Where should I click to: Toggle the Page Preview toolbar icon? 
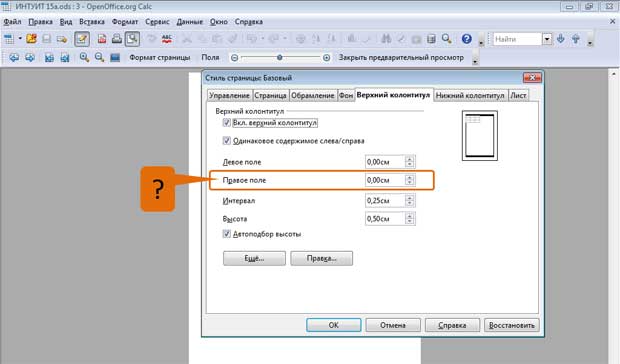tap(132, 39)
